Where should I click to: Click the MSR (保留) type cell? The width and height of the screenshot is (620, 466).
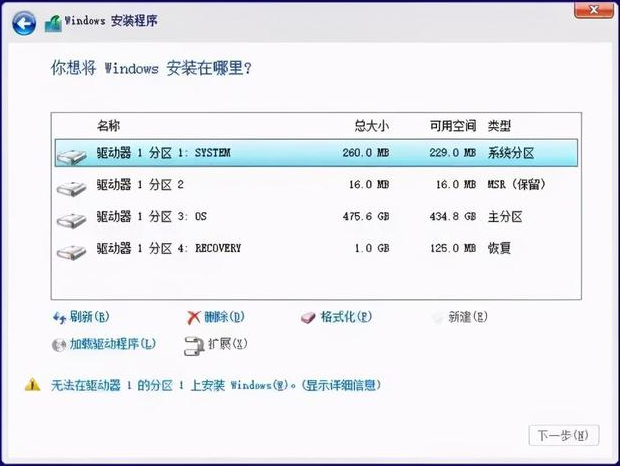coord(516,185)
